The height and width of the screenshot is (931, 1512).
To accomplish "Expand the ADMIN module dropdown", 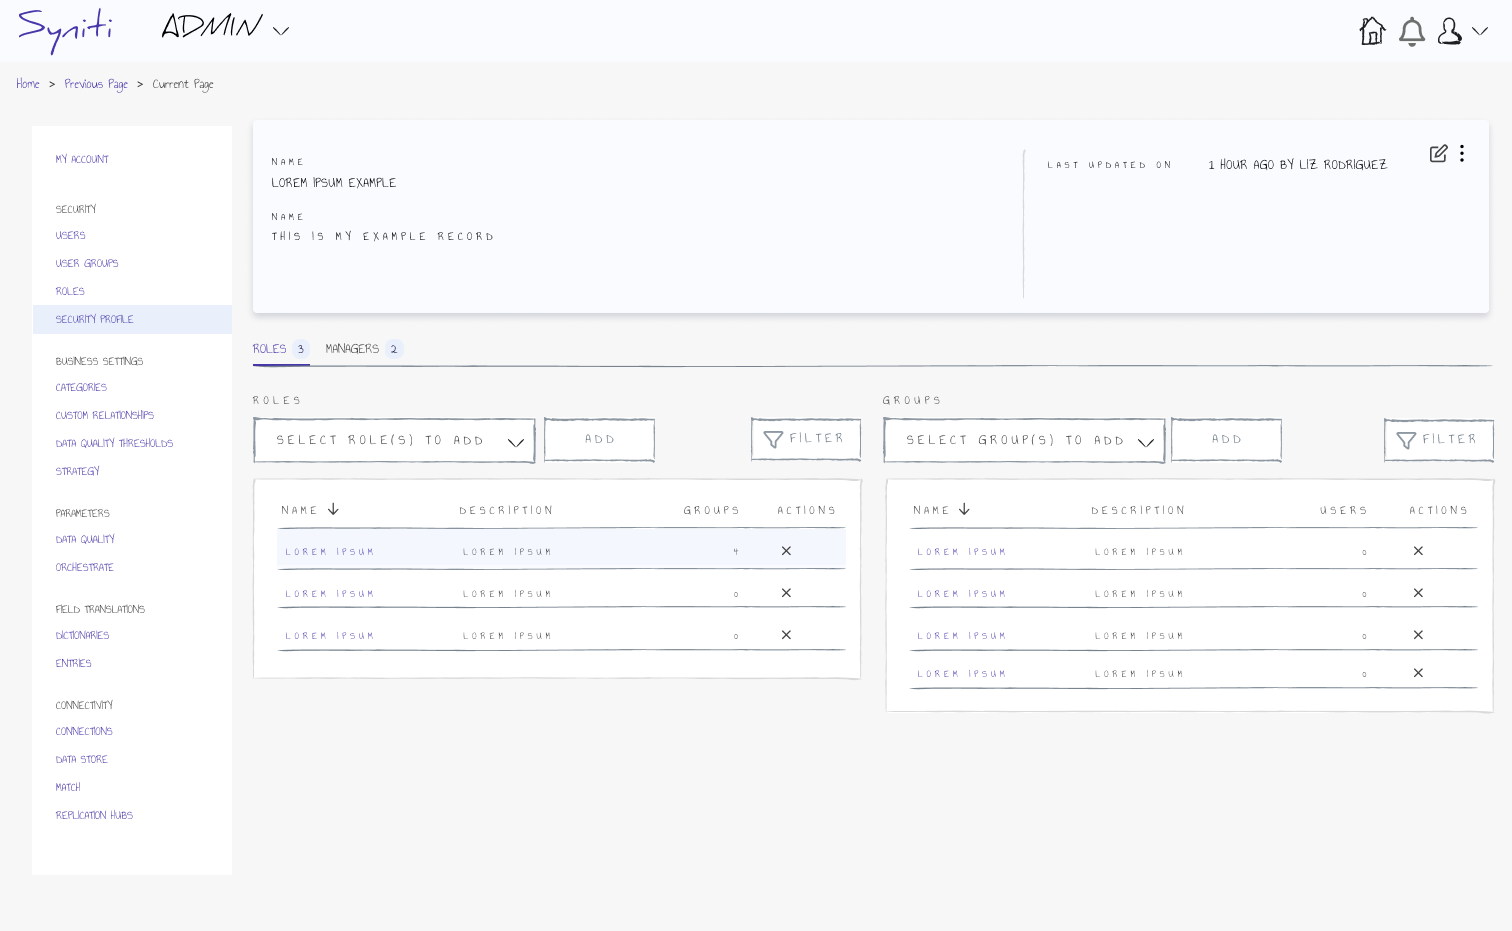I will tap(281, 31).
